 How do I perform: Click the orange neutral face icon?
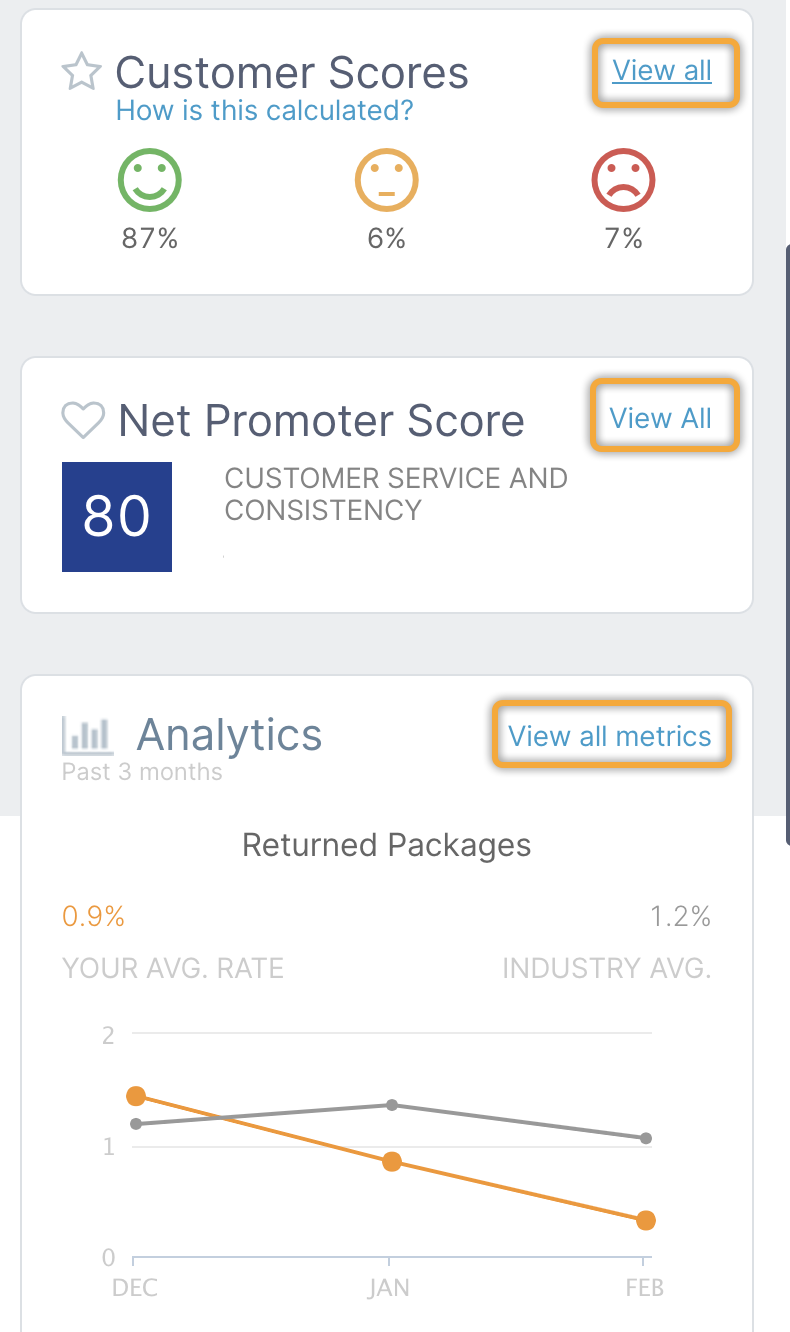click(x=386, y=182)
